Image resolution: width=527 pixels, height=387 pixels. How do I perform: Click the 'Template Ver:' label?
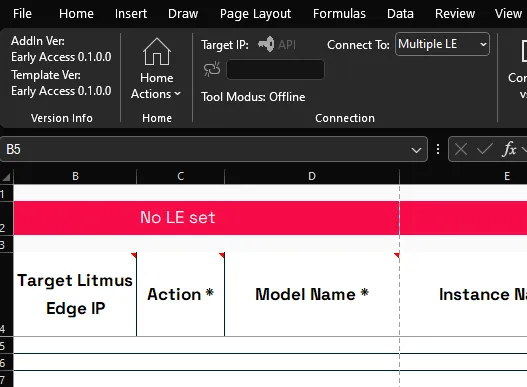46,75
